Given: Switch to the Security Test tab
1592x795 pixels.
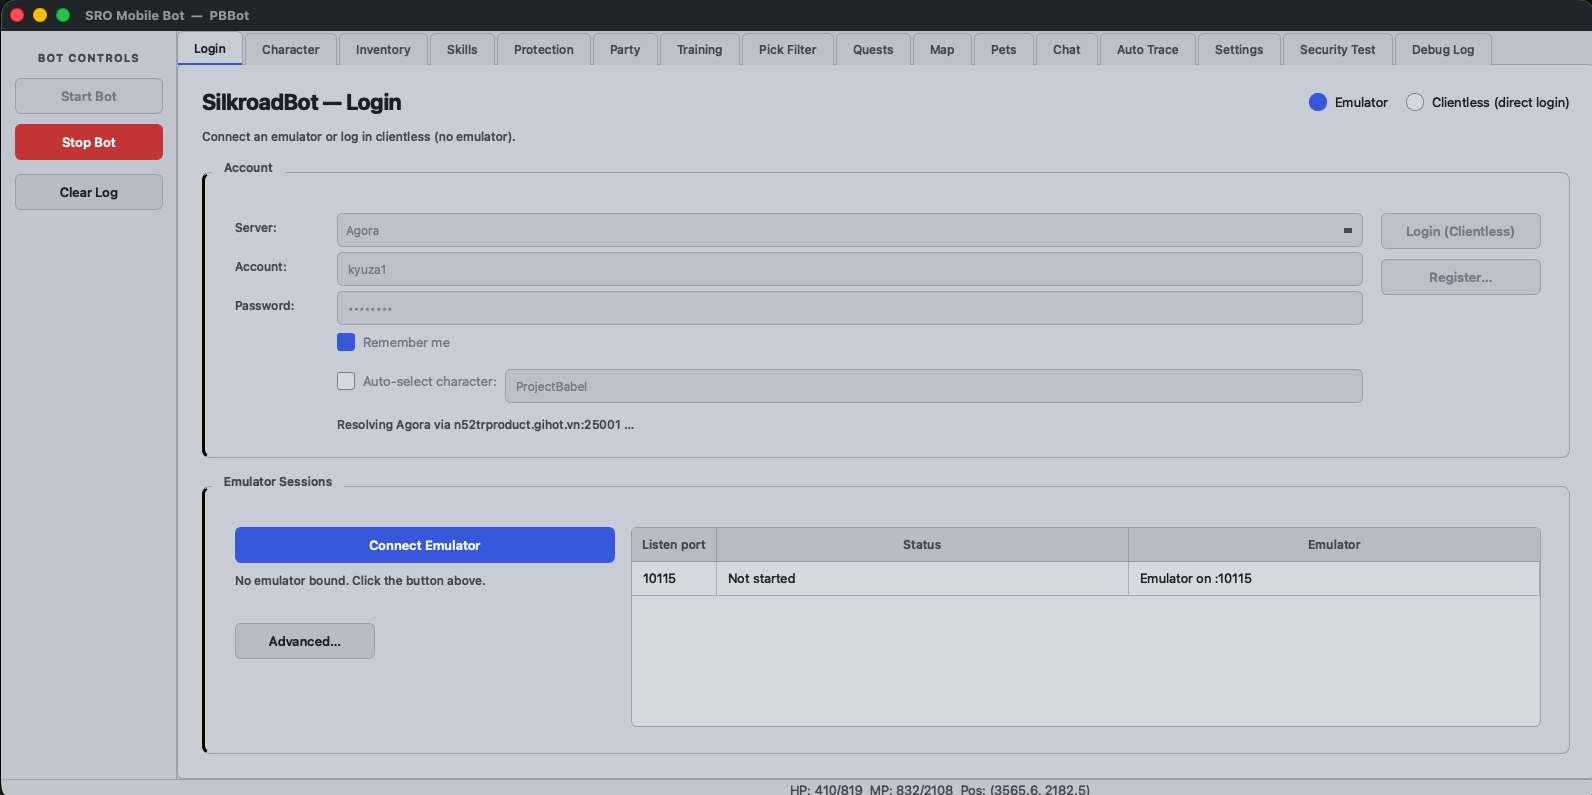Looking at the screenshot, I should tap(1338, 49).
